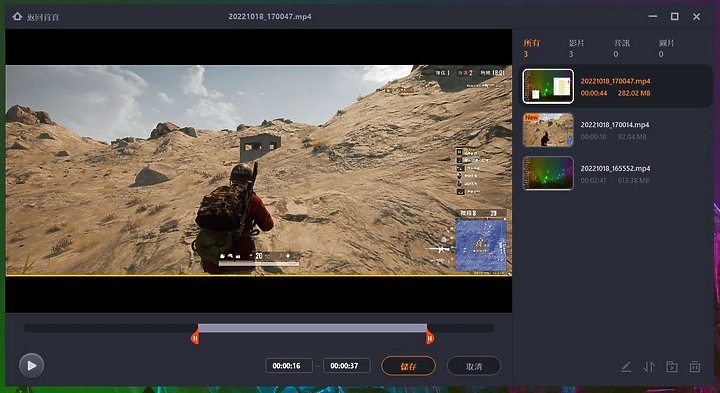This screenshot has width=720, height=393.
Task: Click the delete trash icon
Action: point(695,367)
